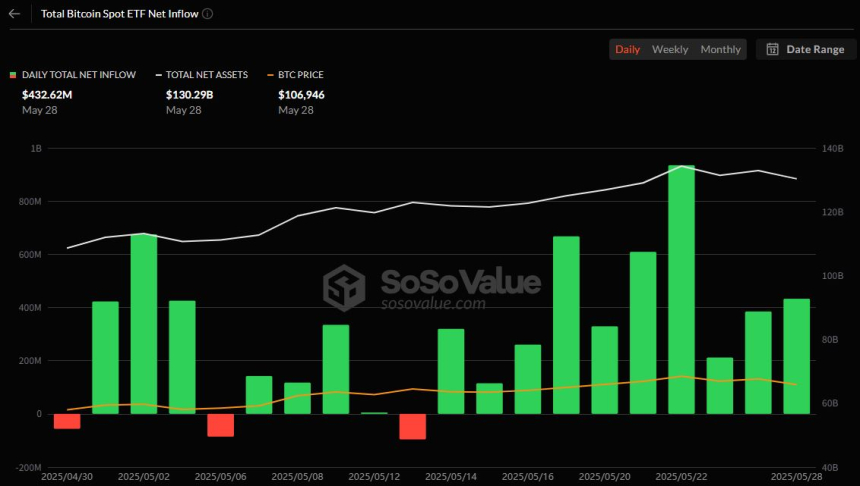Viewport: 860px width, 486px height.
Task: Toggle the BTC PRICE series label
Action: pyautogui.click(x=301, y=75)
